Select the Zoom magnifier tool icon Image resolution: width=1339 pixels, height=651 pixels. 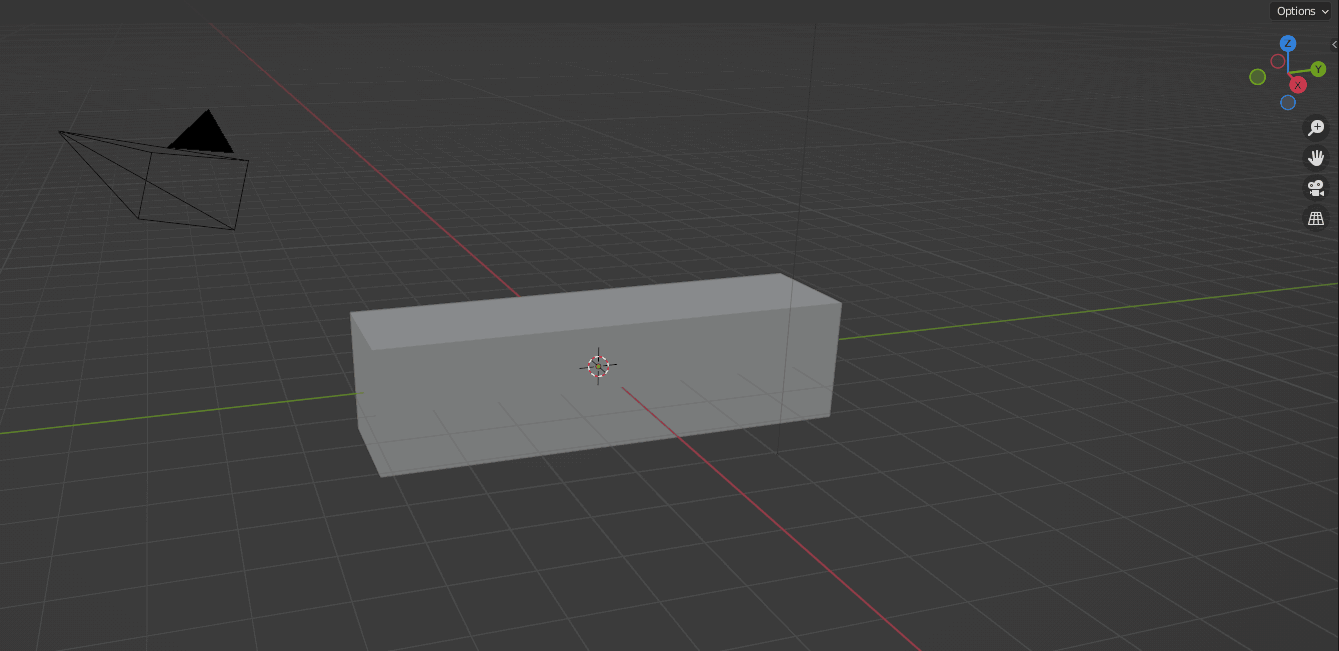tap(1316, 128)
